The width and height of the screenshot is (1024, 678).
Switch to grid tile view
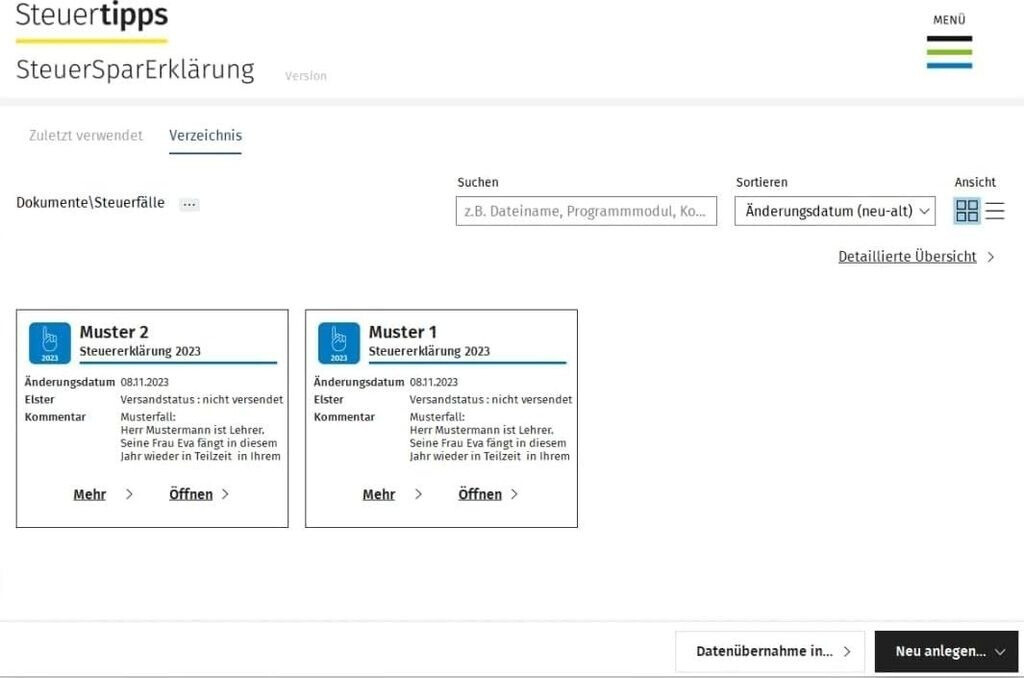click(x=967, y=211)
